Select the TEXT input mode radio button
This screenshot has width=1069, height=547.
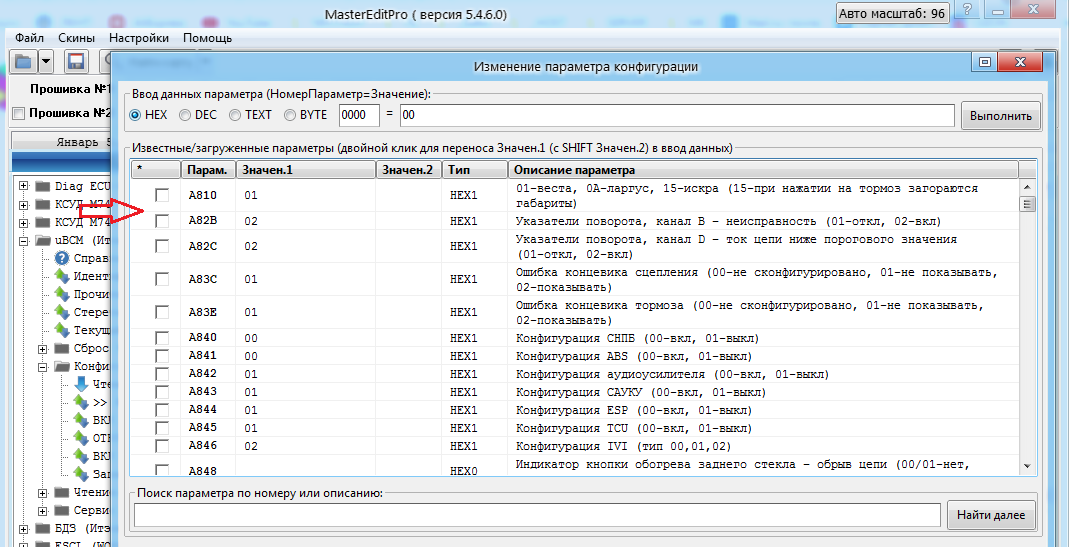pos(236,115)
